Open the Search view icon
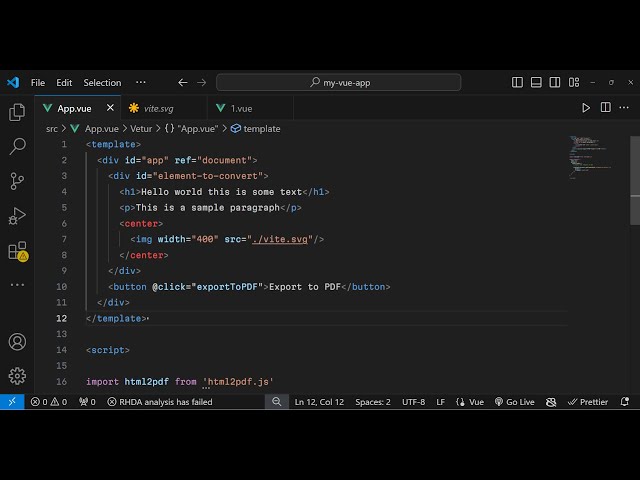Screen dimensions: 640x480 (x=17, y=147)
